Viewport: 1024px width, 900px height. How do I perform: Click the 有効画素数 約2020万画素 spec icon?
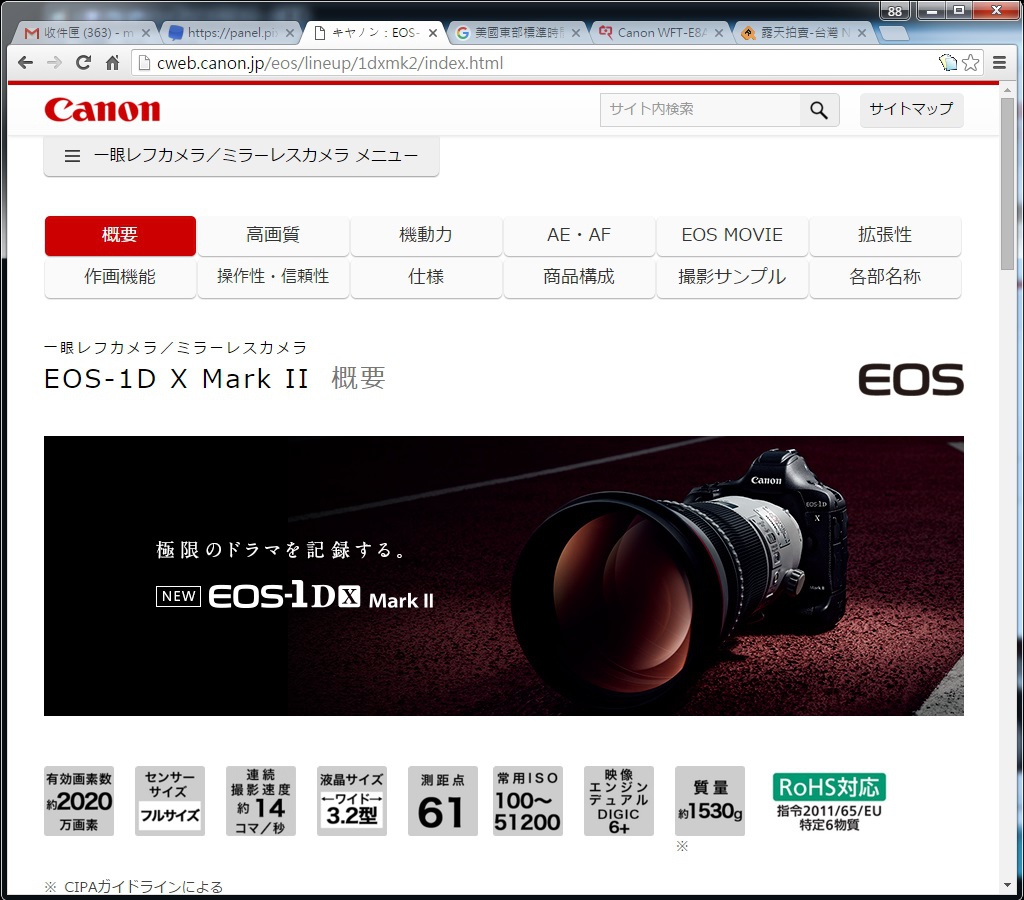pyautogui.click(x=79, y=801)
